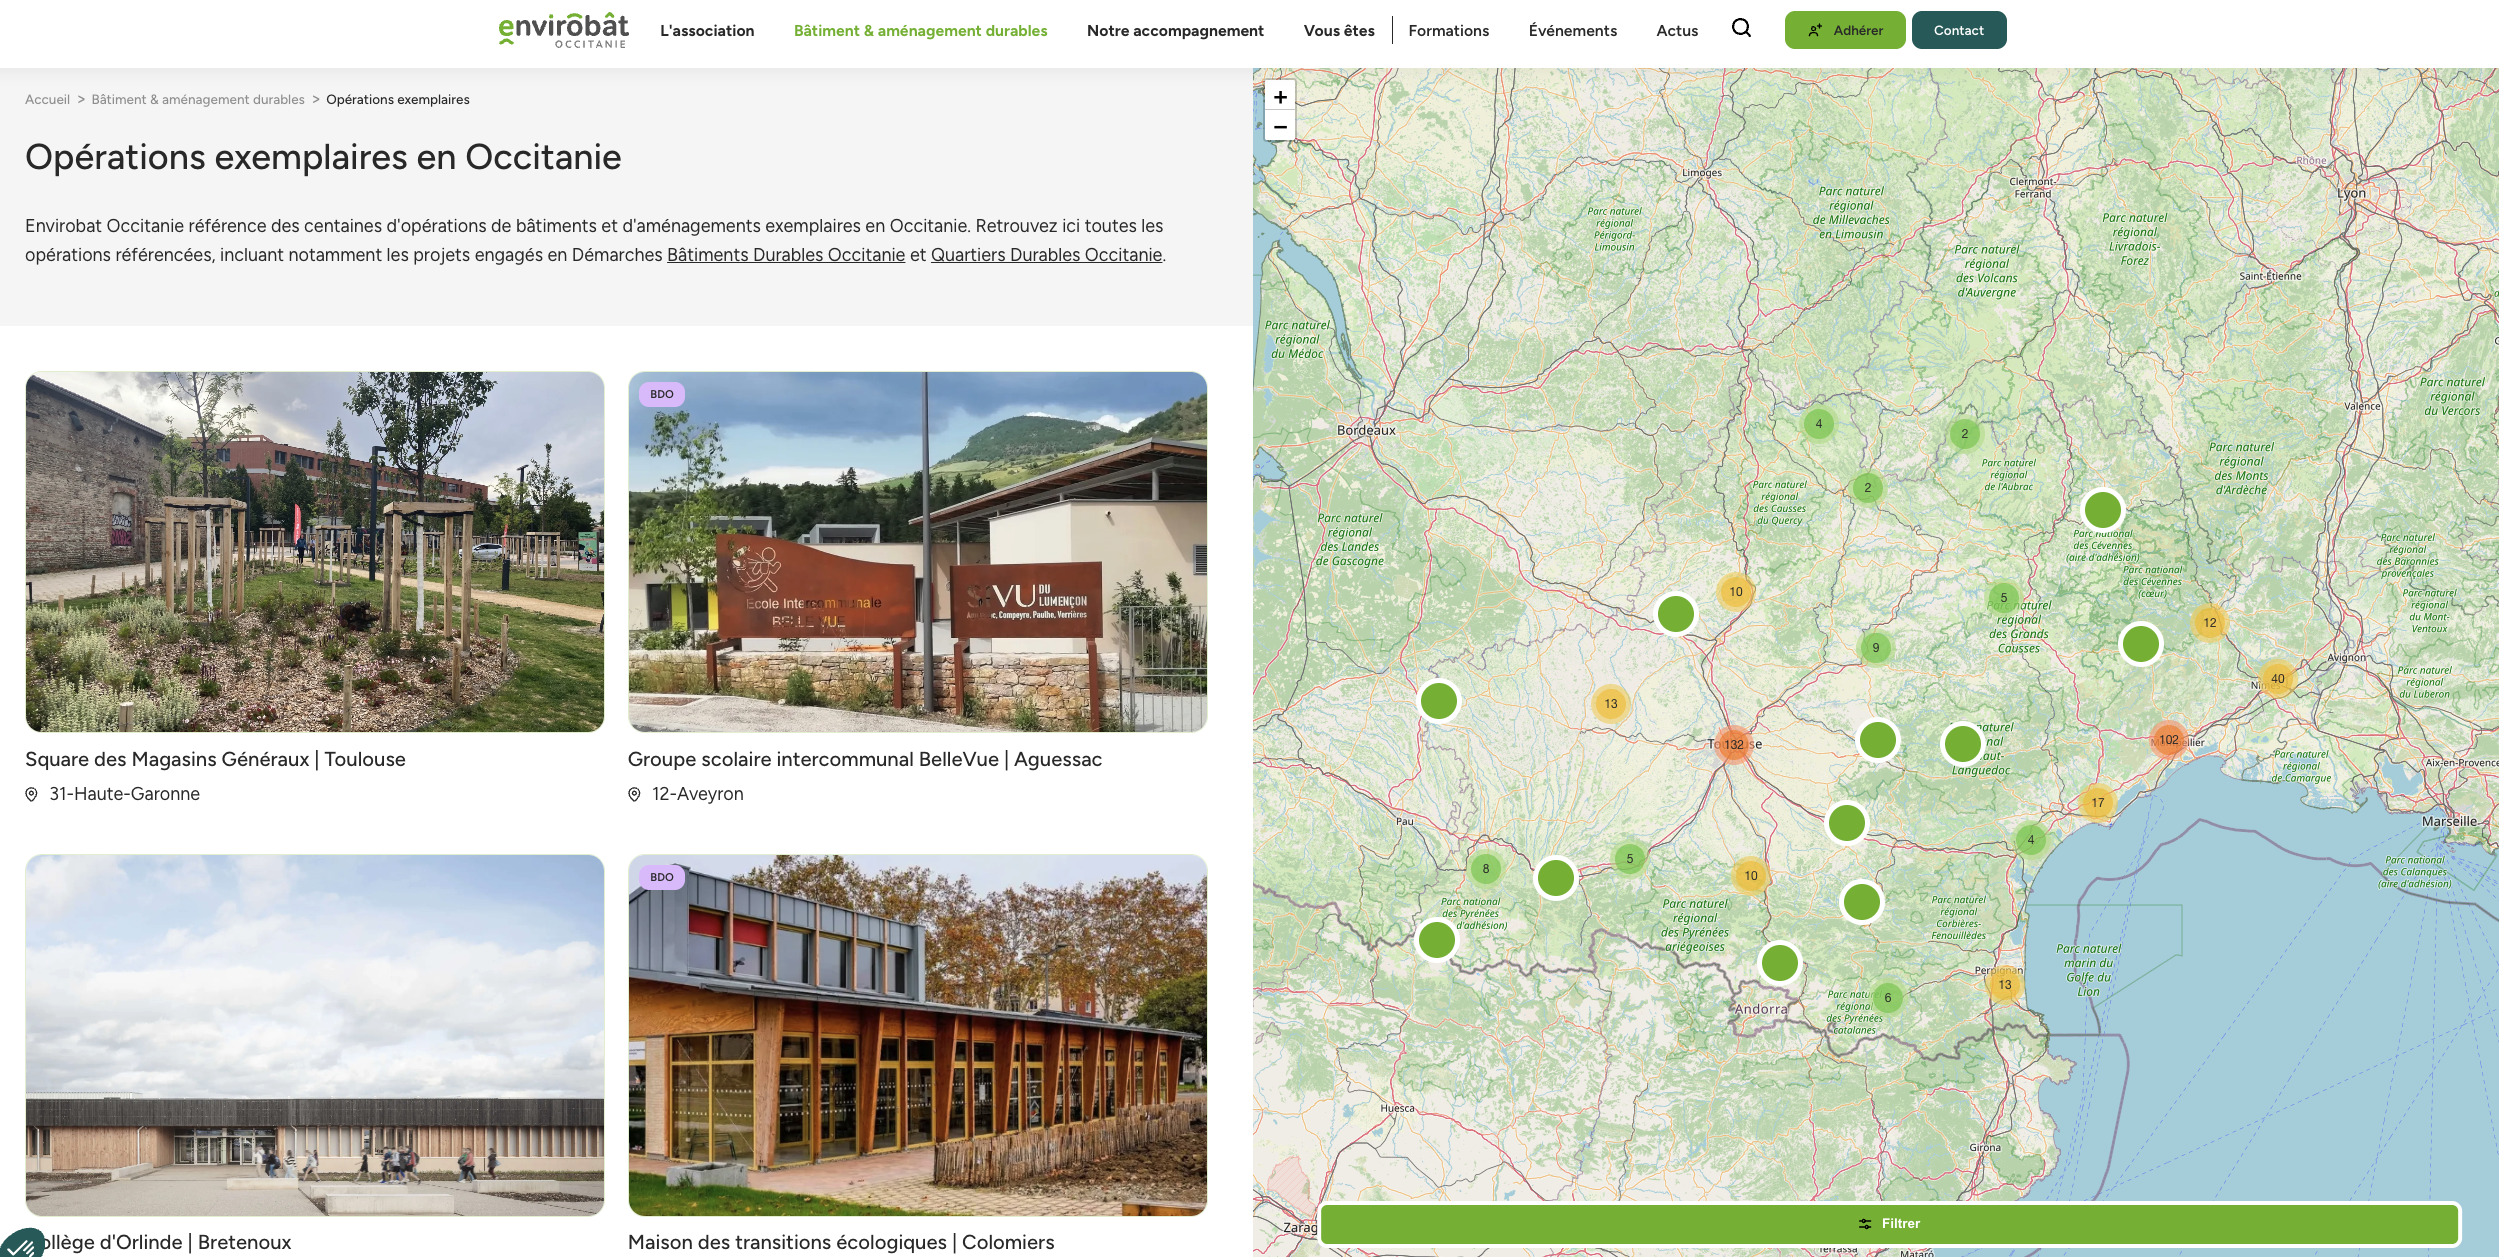This screenshot has height=1257, width=2499.
Task: Expand the Vous êtes menu
Action: pos(1338,31)
